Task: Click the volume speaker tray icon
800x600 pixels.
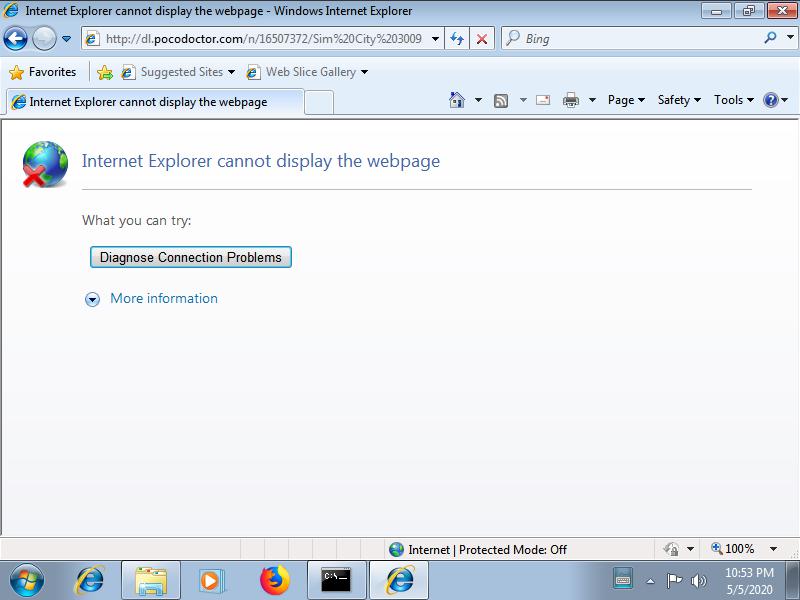Action: pyautogui.click(x=698, y=581)
